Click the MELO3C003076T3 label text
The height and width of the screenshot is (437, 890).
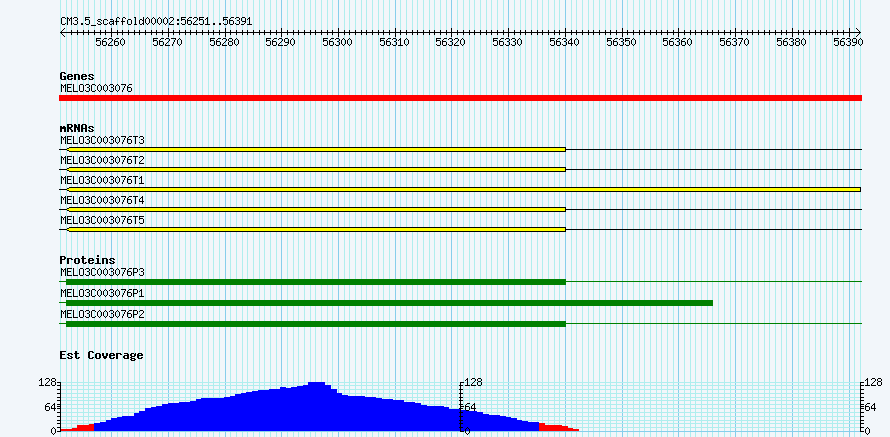[x=102, y=140]
